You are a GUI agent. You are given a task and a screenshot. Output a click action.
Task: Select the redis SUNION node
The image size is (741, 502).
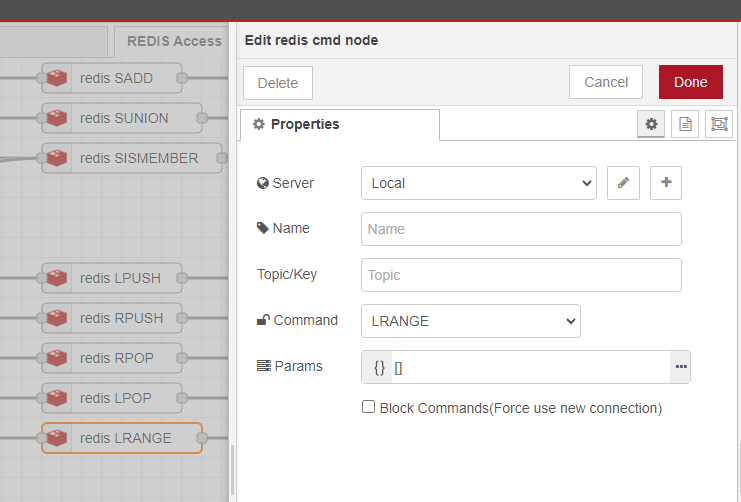tap(122, 118)
